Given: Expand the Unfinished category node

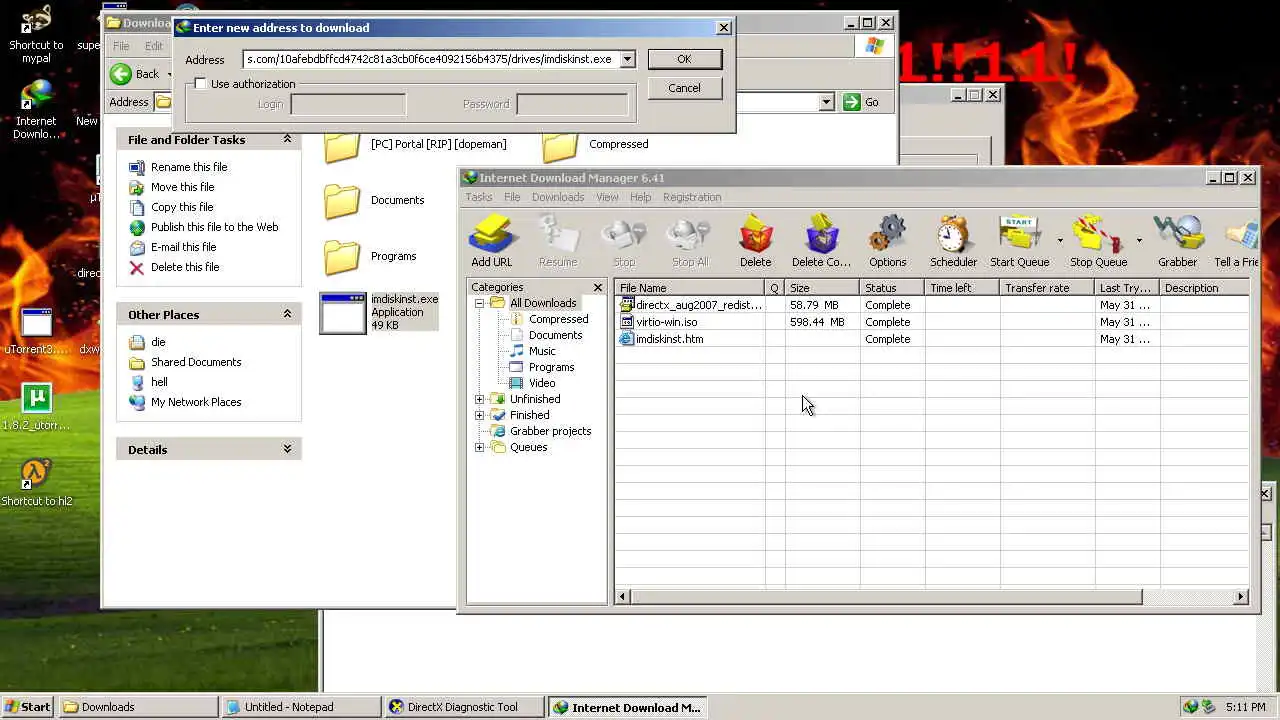Looking at the screenshot, I should point(479,399).
